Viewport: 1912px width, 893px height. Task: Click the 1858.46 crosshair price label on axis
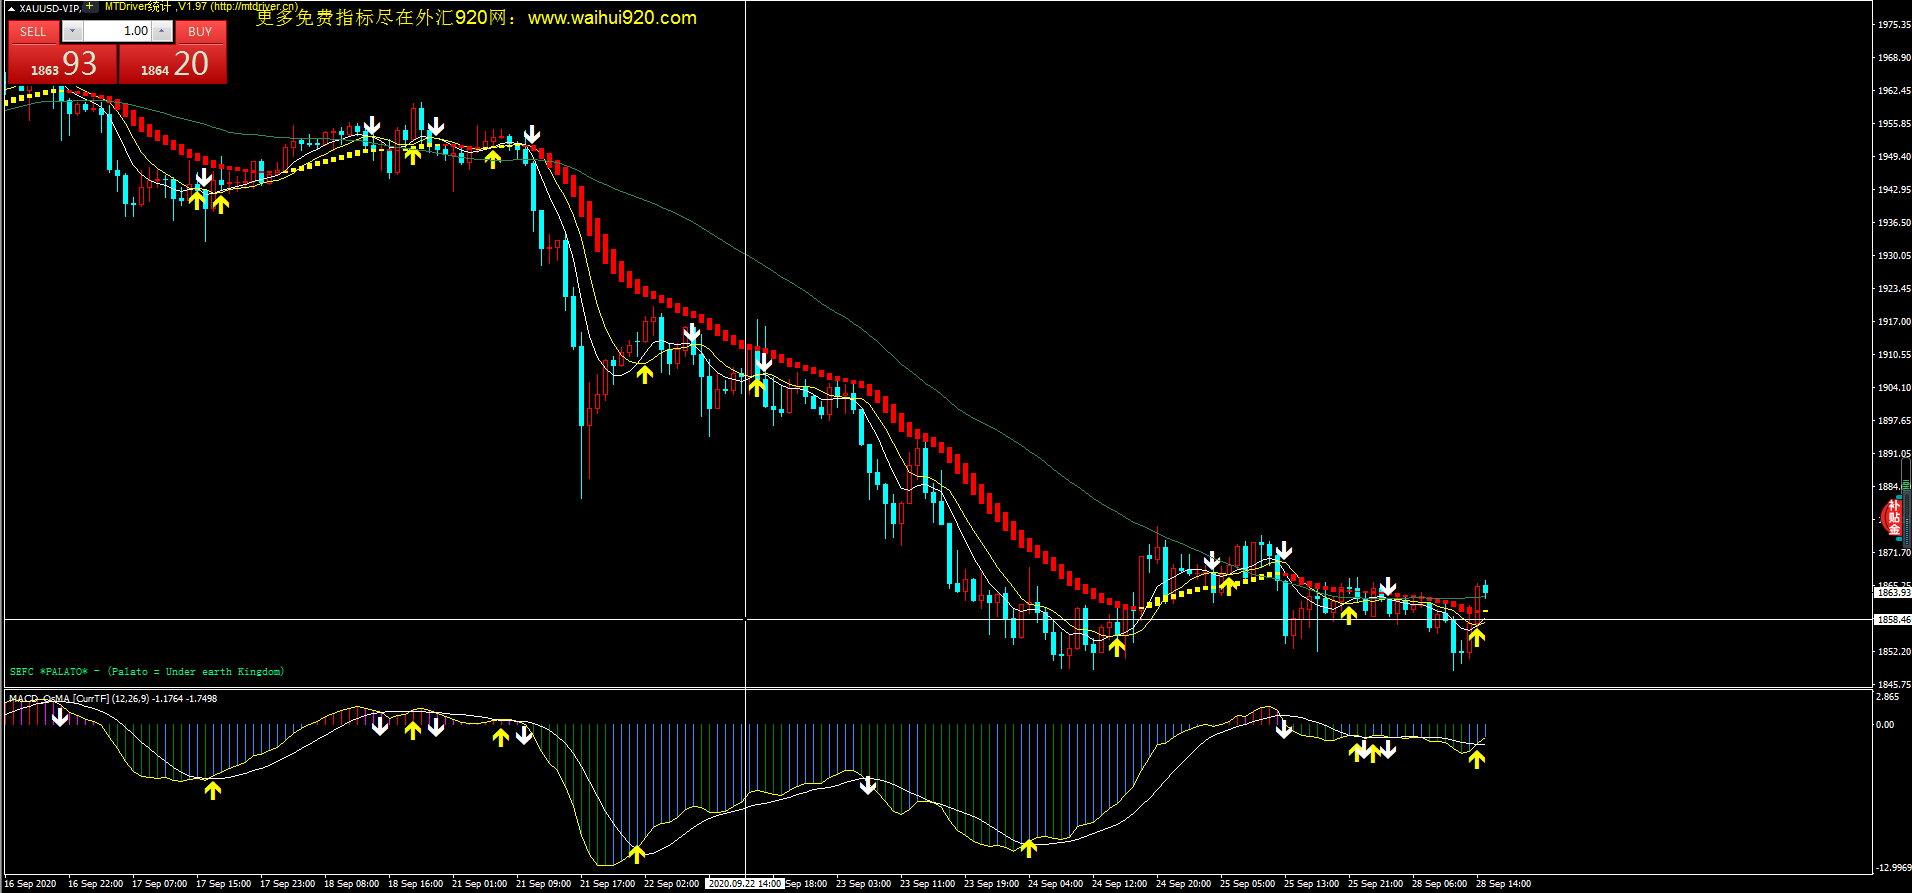pos(1892,620)
